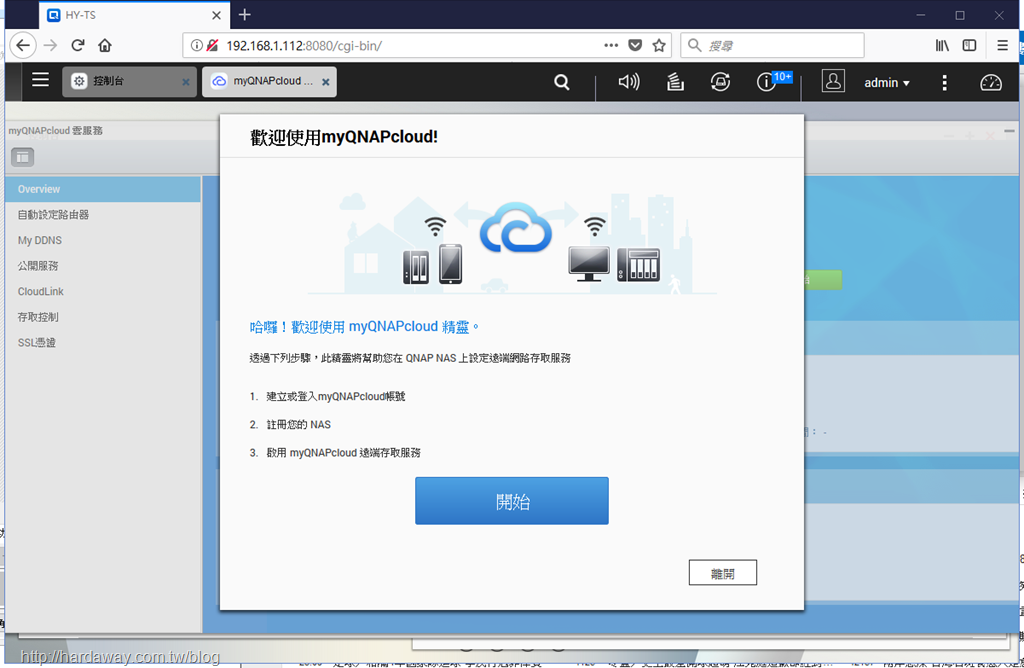Image resolution: width=1024 pixels, height=668 pixels.
Task: Click the QTS search magnifier icon
Action: pos(562,82)
